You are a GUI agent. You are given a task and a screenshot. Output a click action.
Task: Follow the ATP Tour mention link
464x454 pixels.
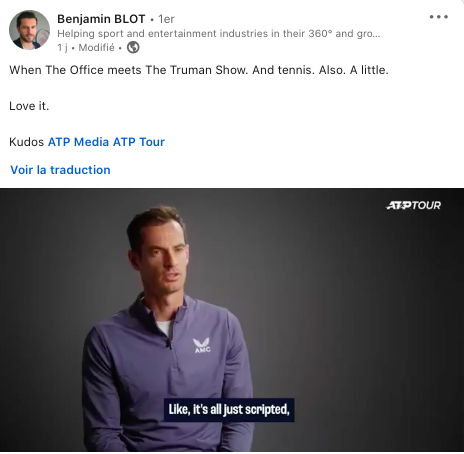(139, 142)
